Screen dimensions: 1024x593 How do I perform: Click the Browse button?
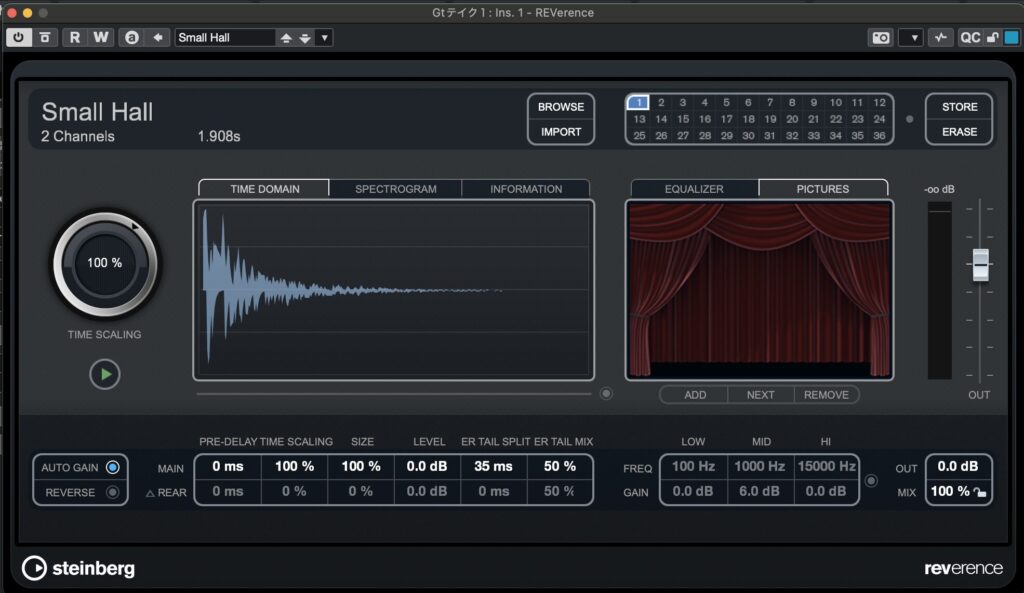[561, 107]
